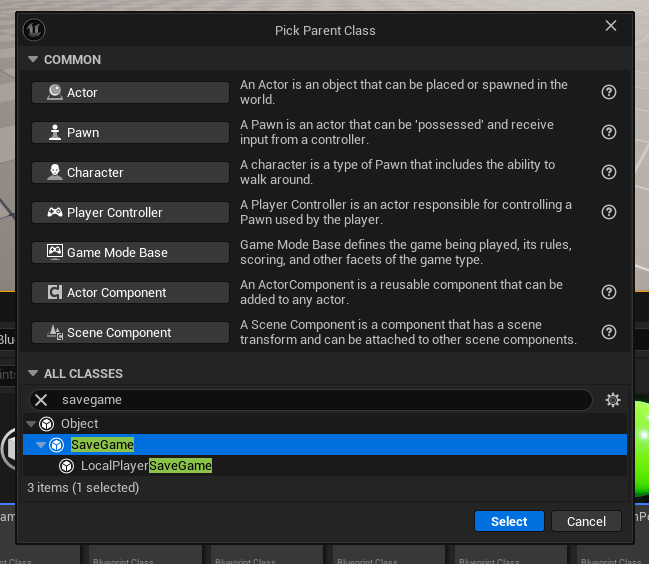Close the Pick Parent Class dialog

click(x=611, y=26)
